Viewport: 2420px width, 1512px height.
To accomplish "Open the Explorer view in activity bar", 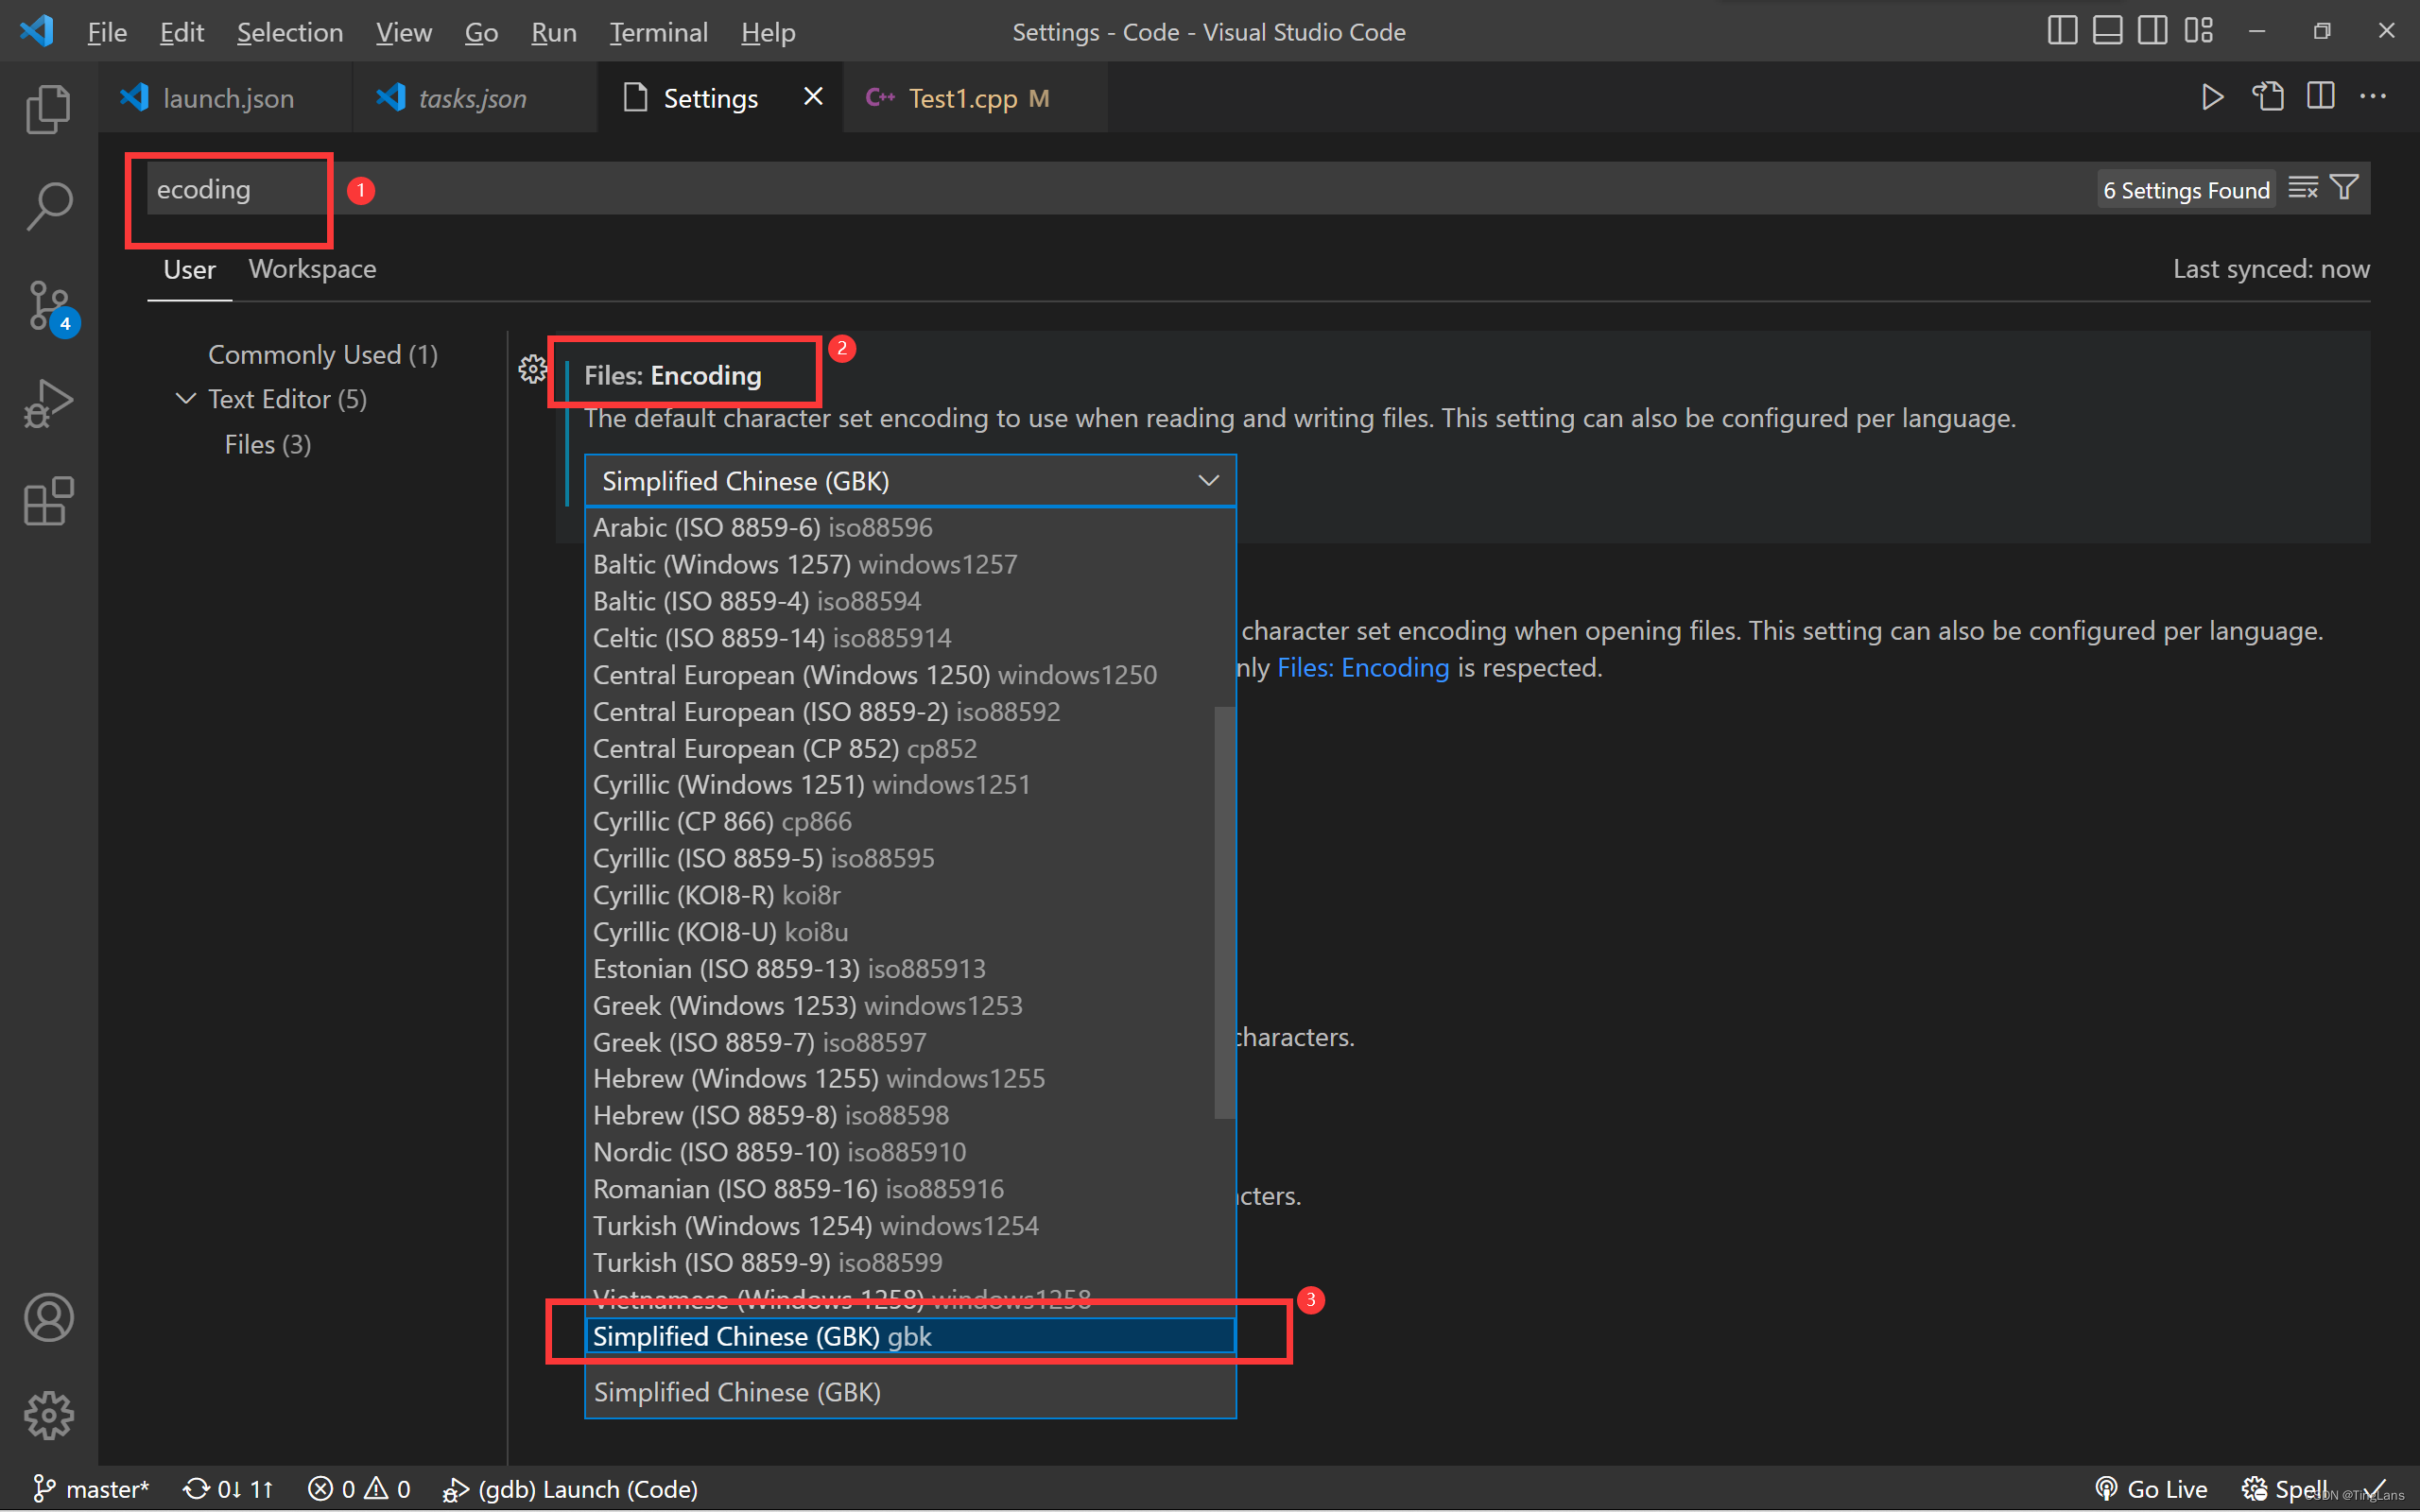I will click(48, 108).
